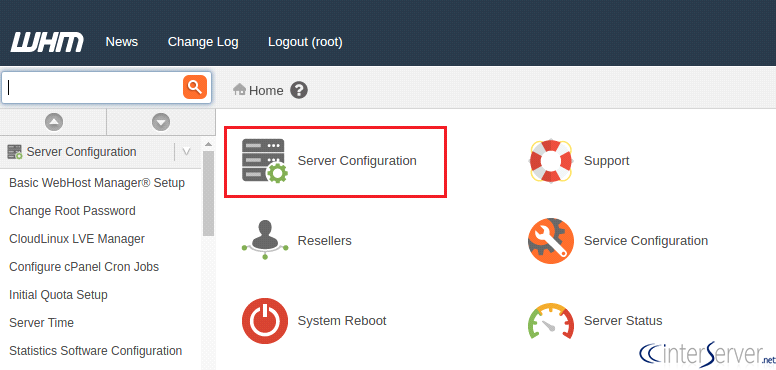This screenshot has height=370, width=776.
Task: Click the Server Configuration server-gear icon
Action: tap(265, 161)
